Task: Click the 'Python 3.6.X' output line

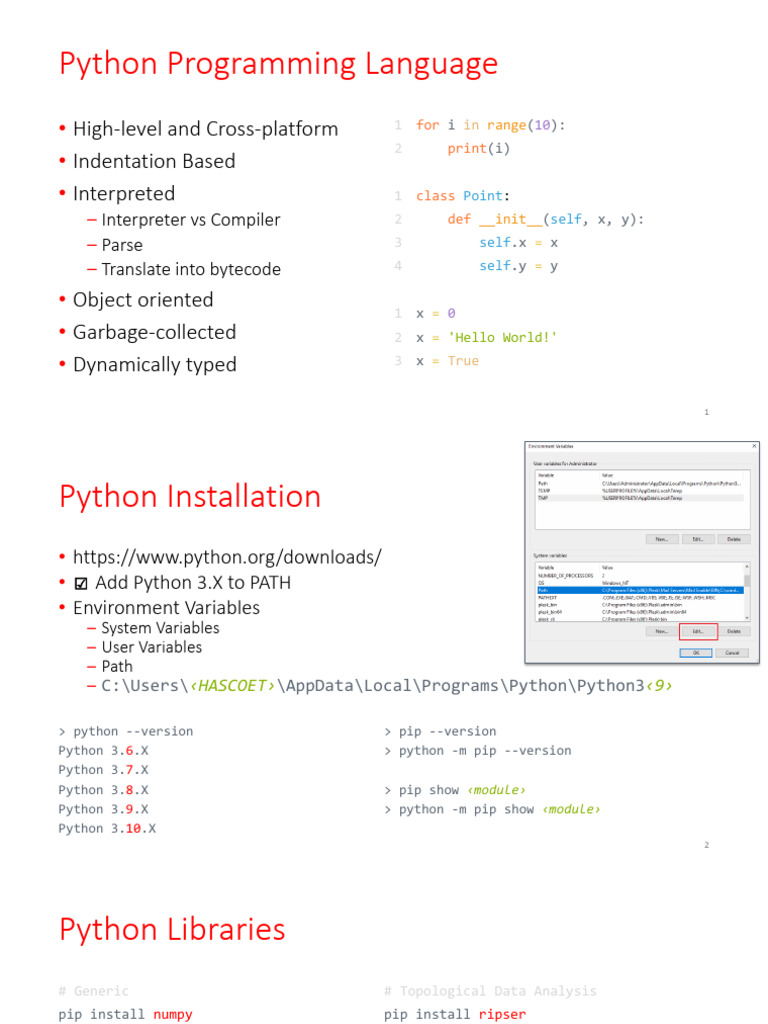Action: click(x=103, y=751)
